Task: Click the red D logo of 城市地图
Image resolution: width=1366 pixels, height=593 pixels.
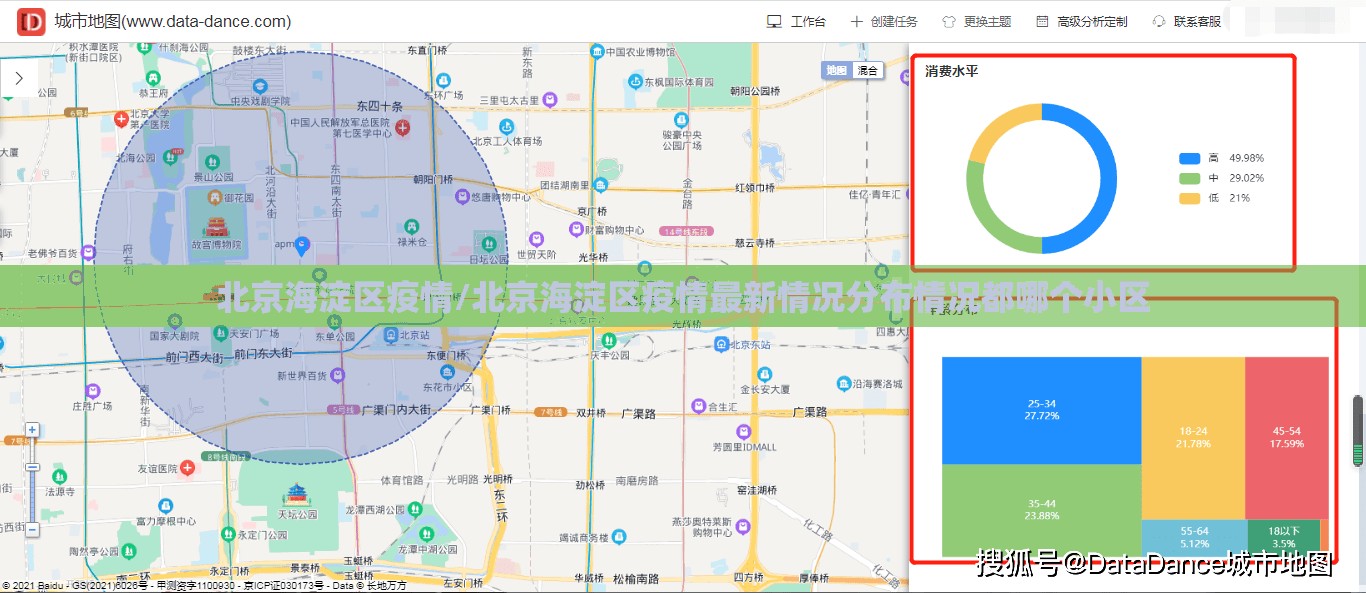Action: click(x=31, y=22)
